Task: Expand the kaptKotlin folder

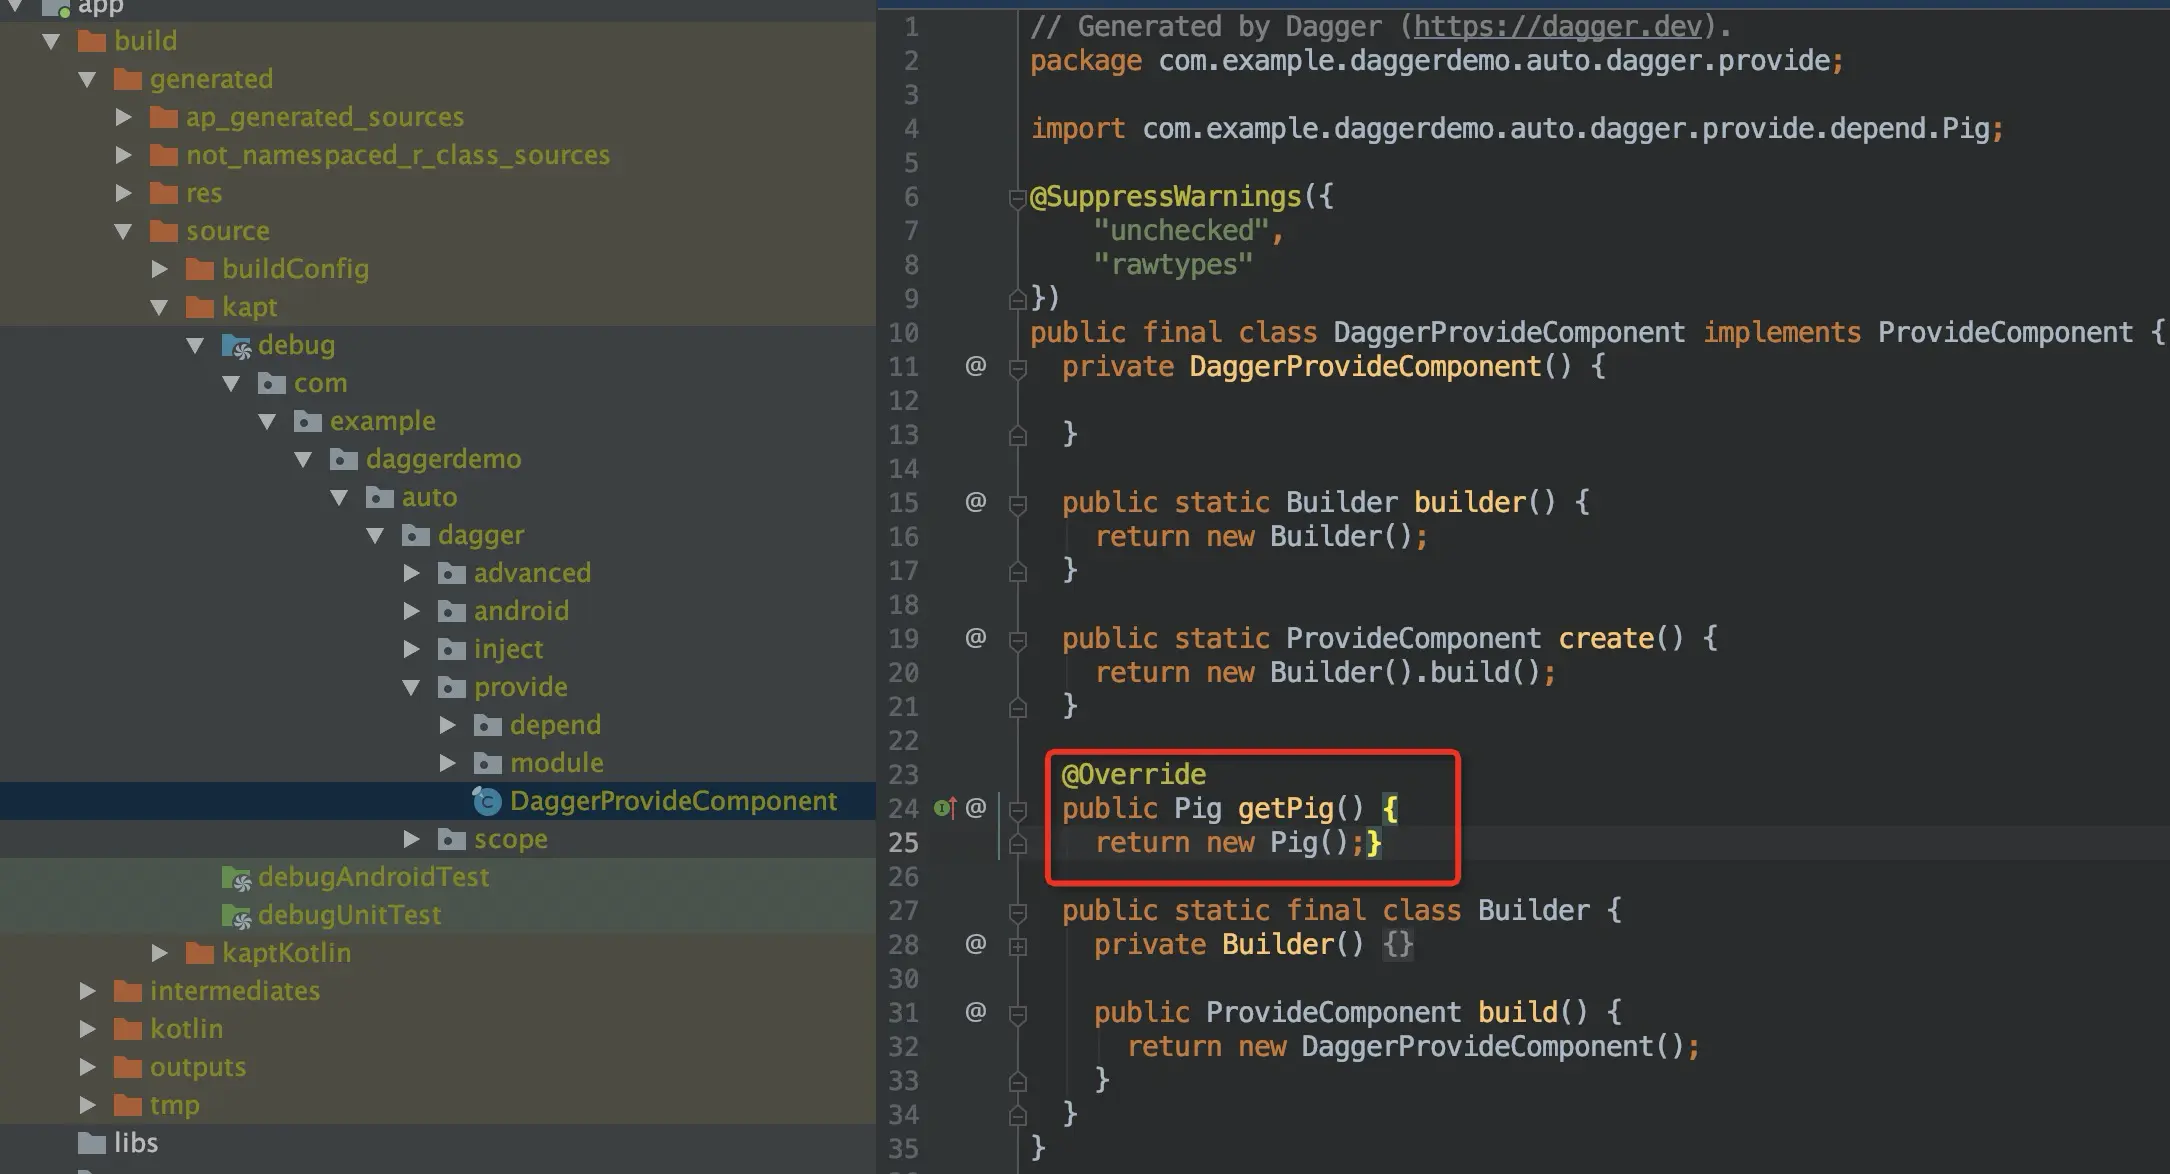Action: (x=160, y=953)
